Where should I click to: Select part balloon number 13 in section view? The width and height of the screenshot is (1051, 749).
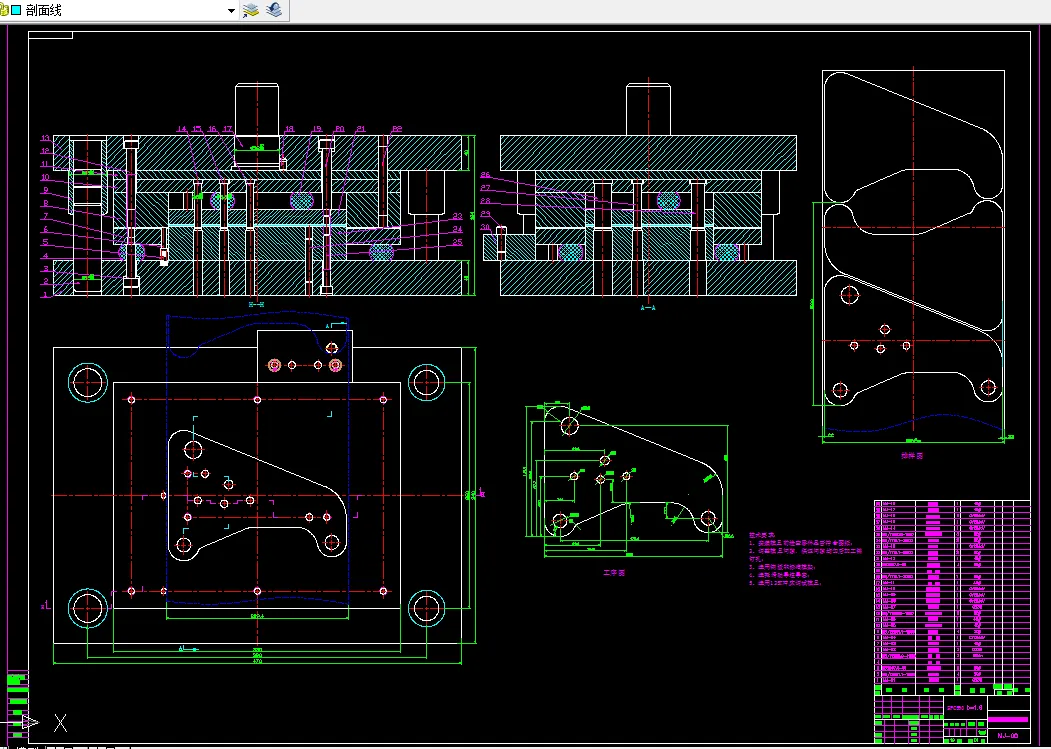pos(45,138)
